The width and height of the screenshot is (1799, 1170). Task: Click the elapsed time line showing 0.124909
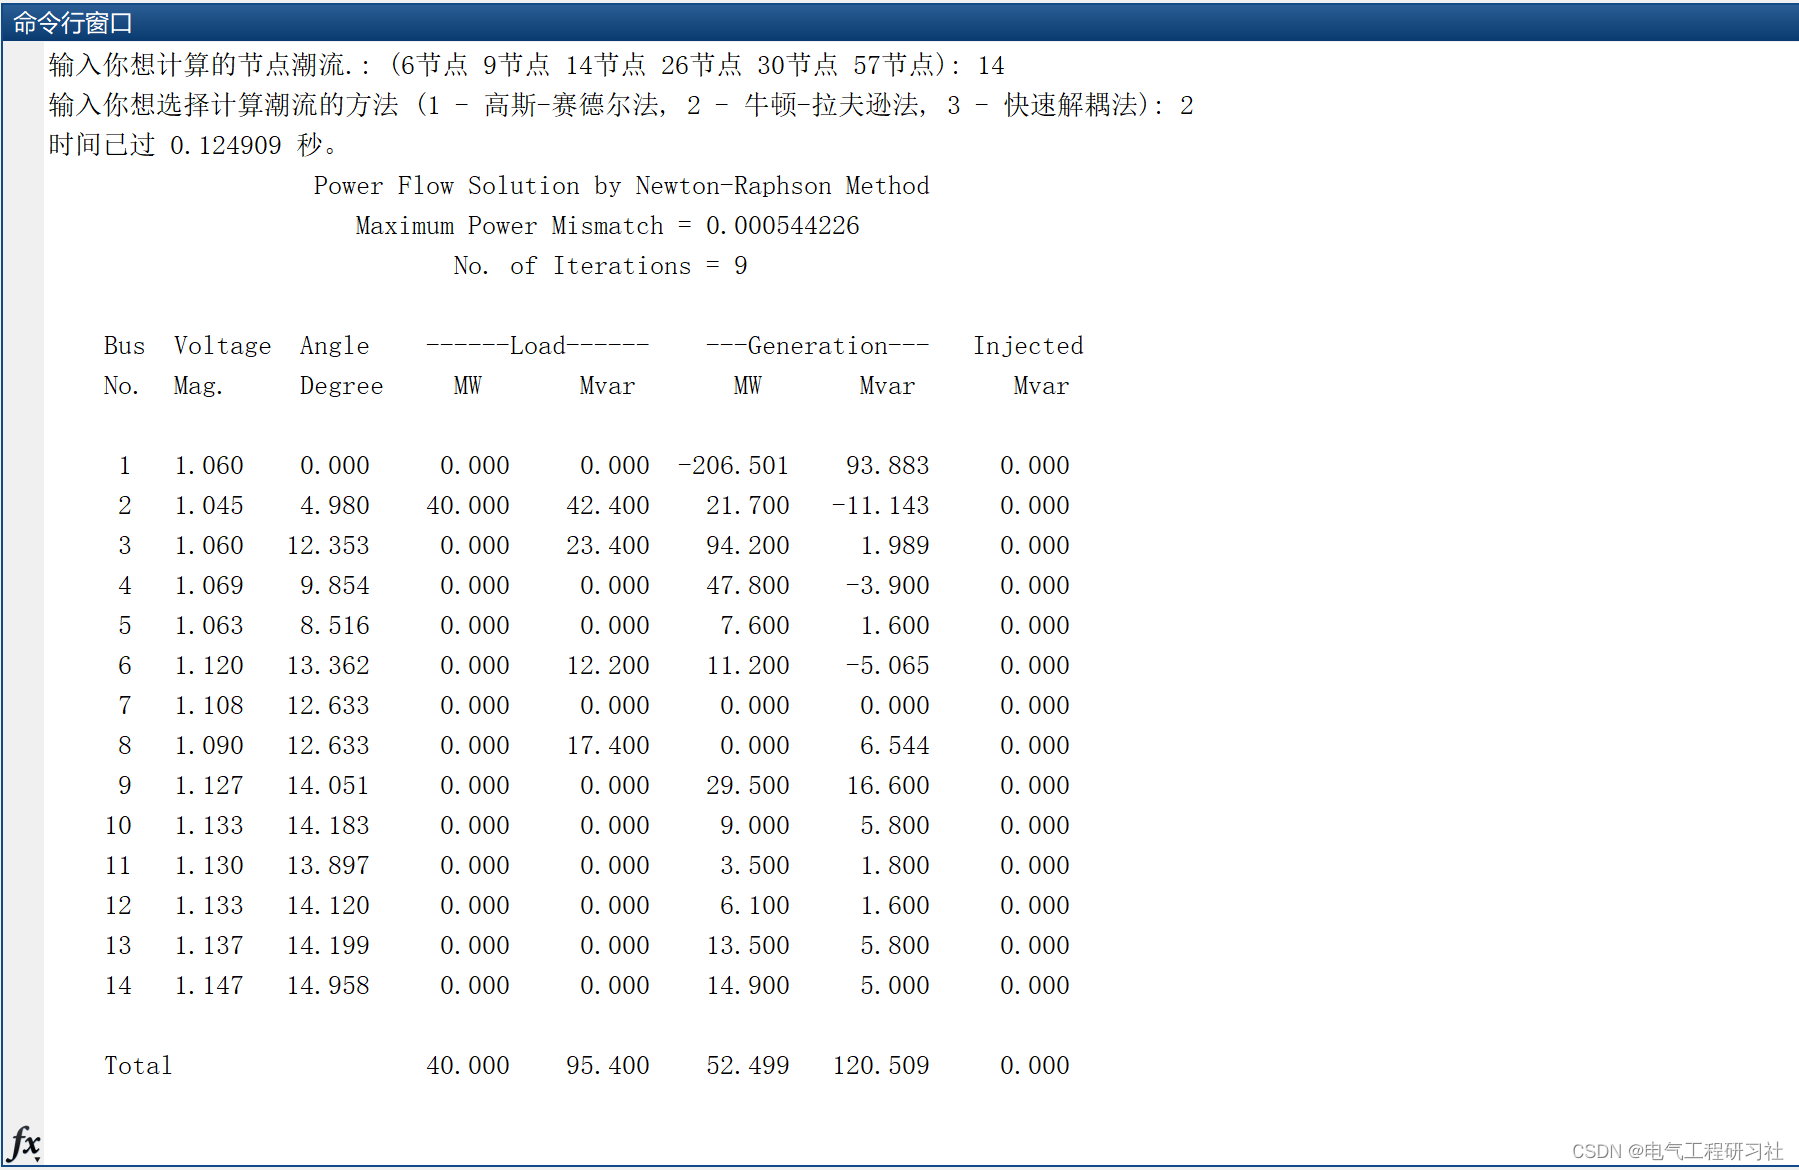coord(194,146)
